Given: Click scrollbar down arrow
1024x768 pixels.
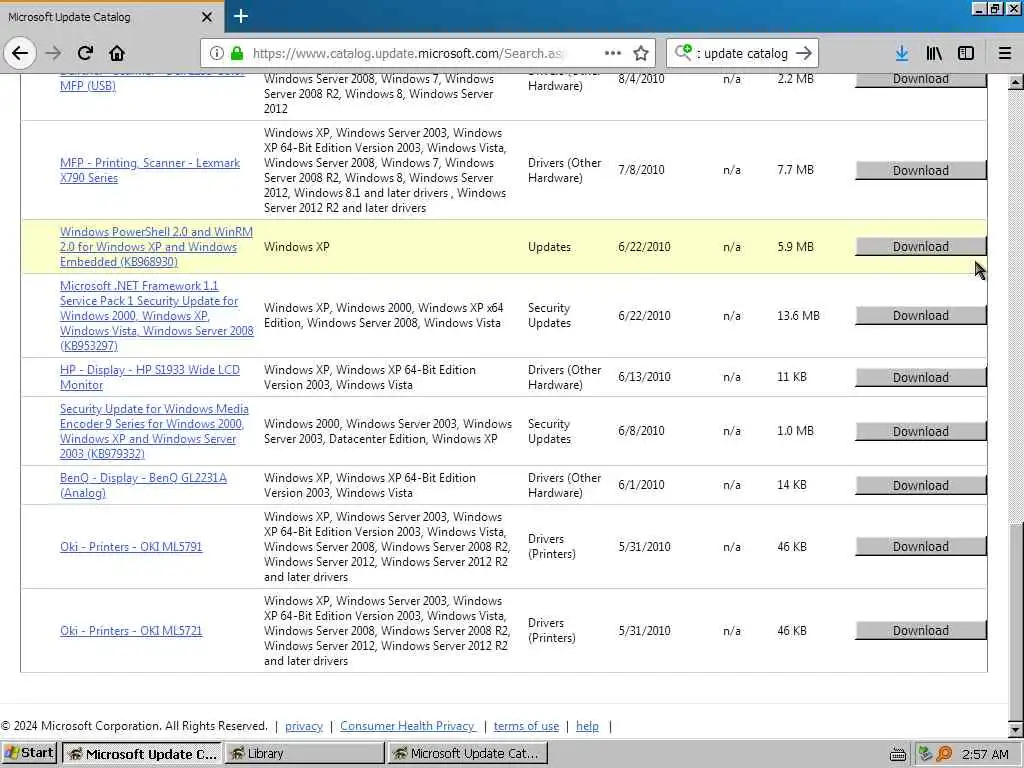Looking at the screenshot, I should (1016, 729).
